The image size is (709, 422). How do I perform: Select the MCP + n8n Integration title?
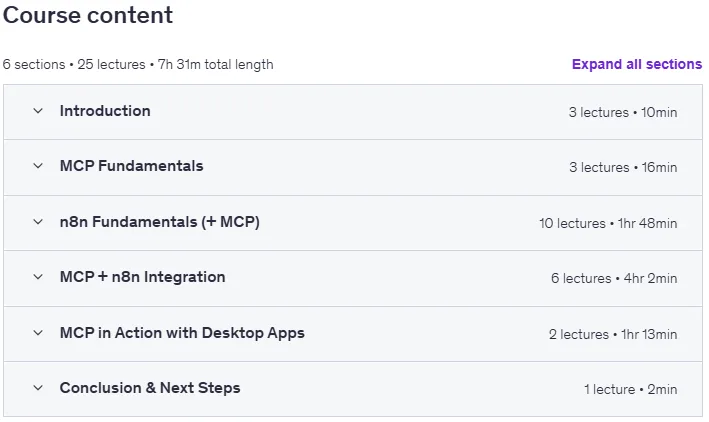coord(142,277)
